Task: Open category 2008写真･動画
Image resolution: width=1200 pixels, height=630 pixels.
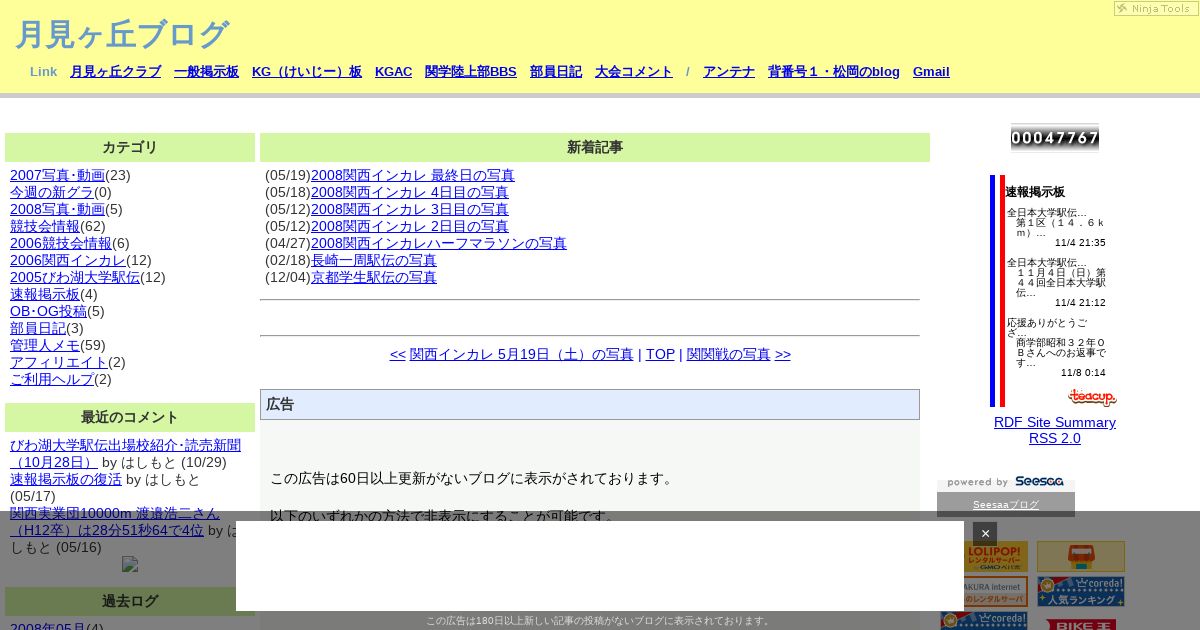Action: (x=57, y=209)
